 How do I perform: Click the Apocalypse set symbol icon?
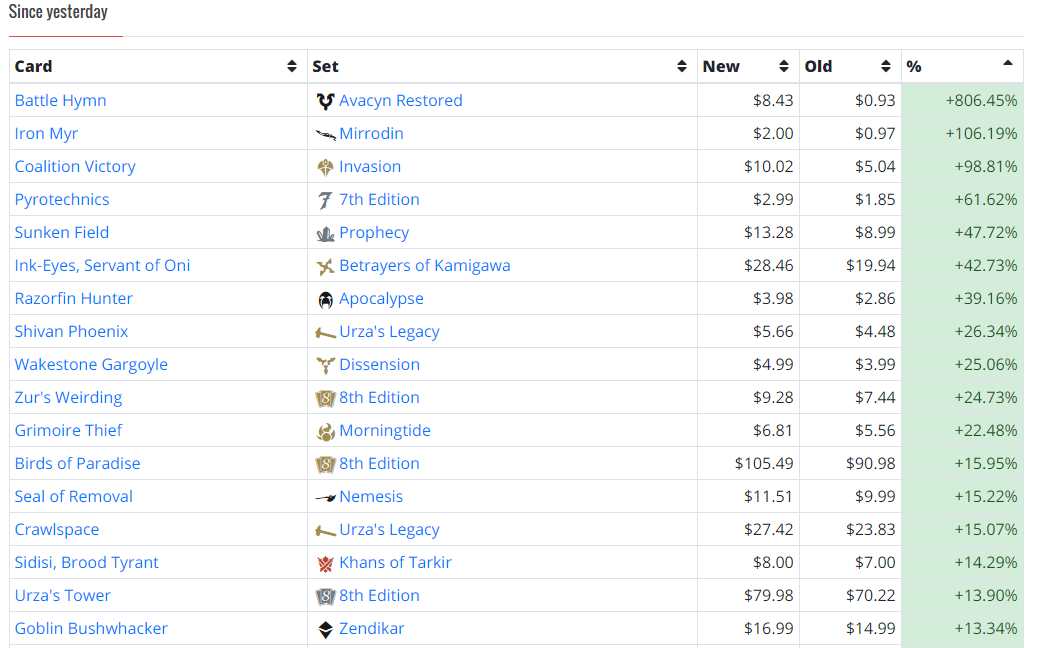(x=325, y=300)
